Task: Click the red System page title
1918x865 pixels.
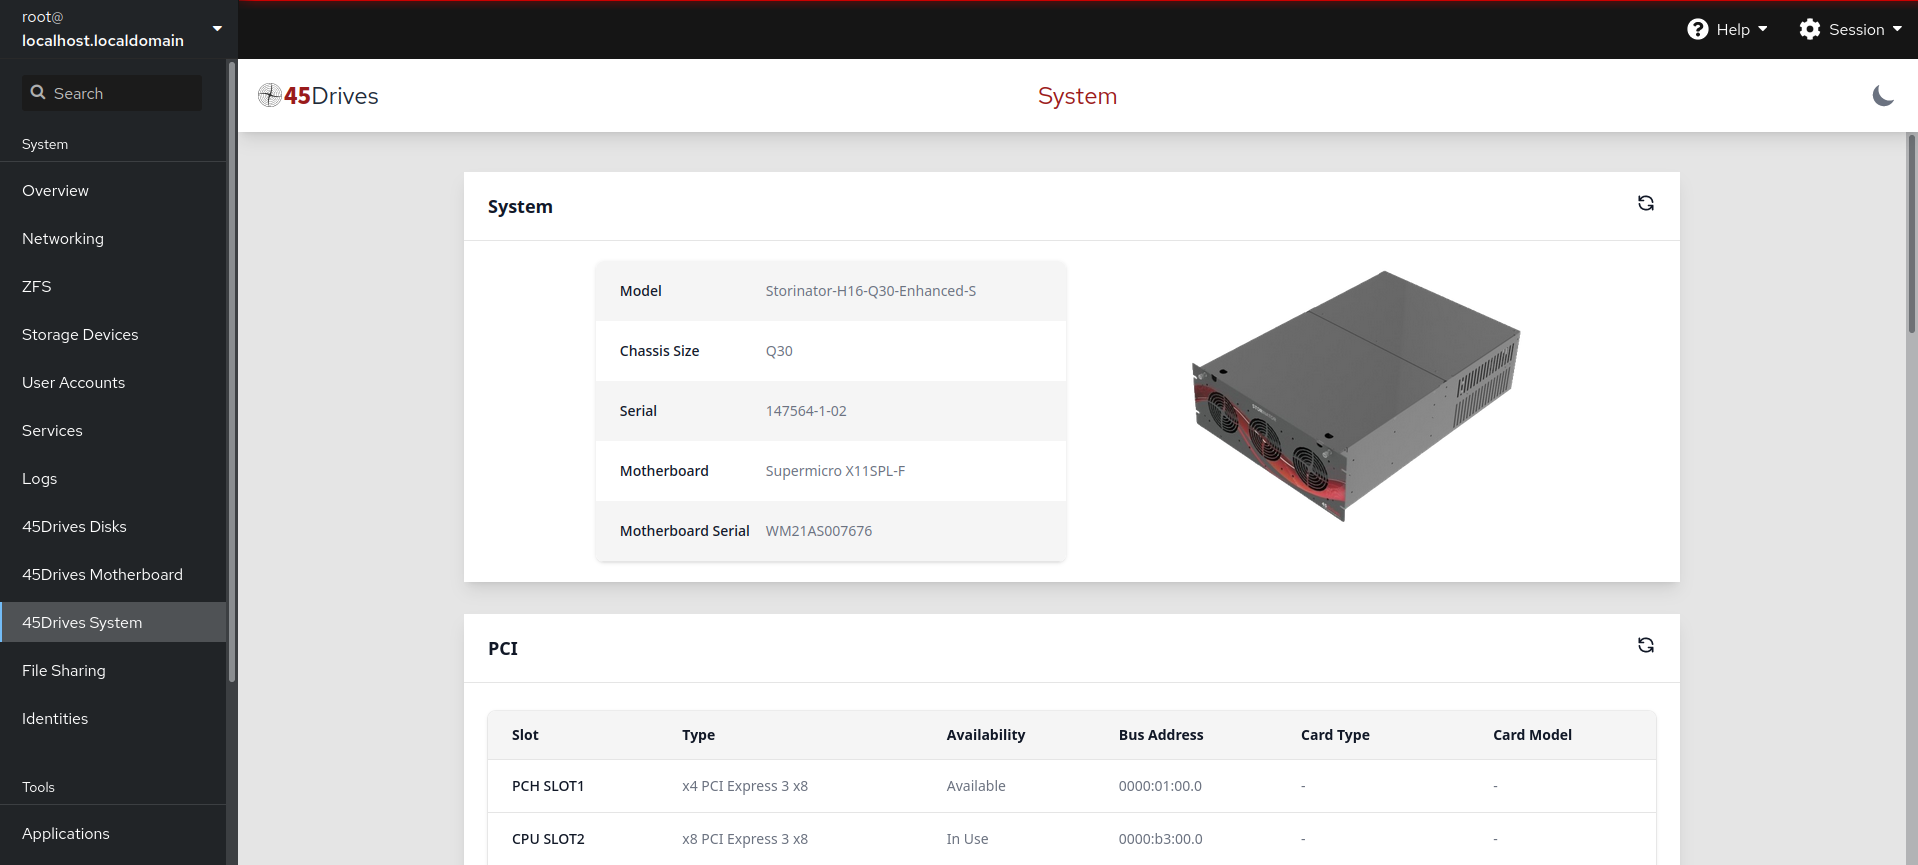Action: coord(1077,96)
